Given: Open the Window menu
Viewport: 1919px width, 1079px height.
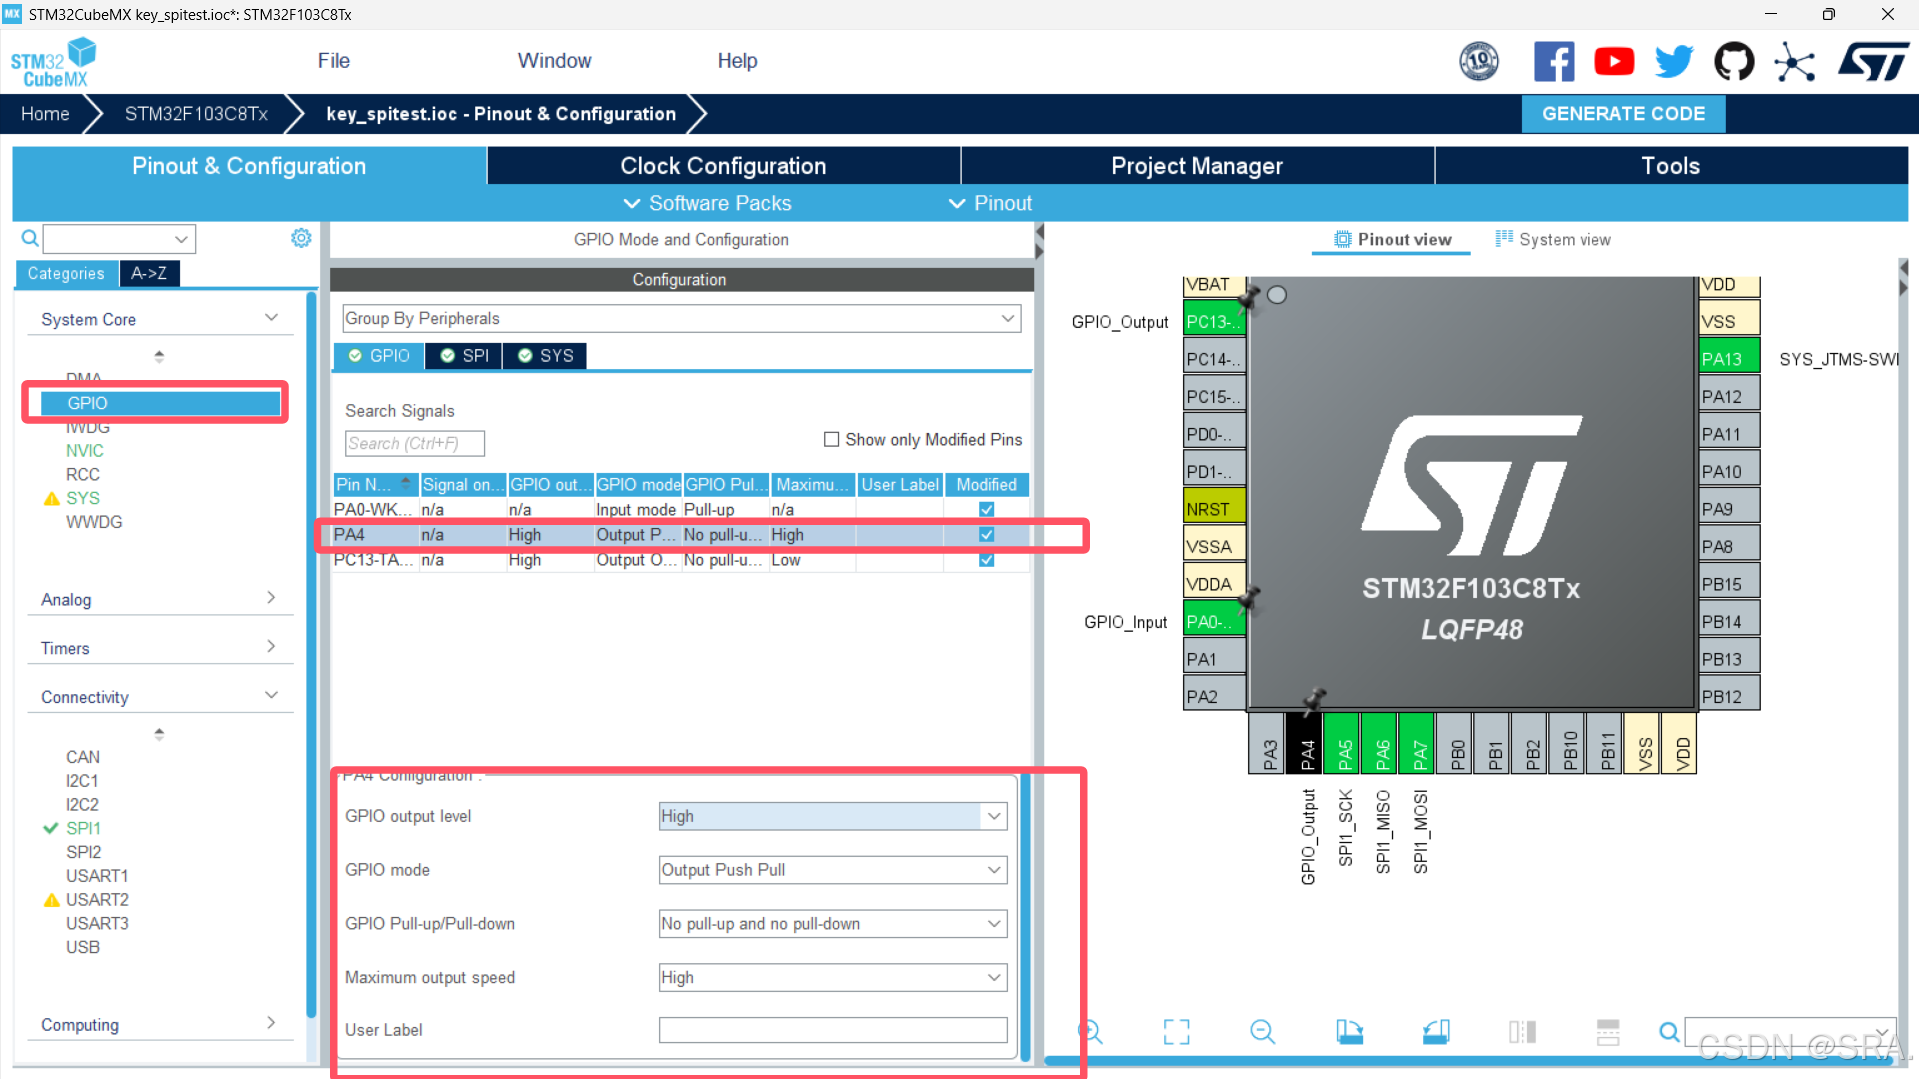Looking at the screenshot, I should [554, 60].
